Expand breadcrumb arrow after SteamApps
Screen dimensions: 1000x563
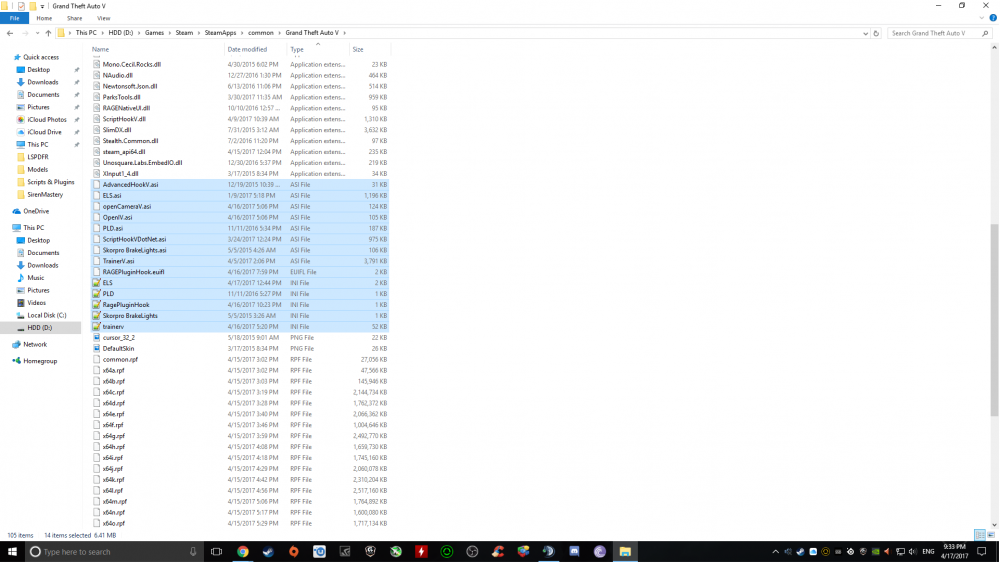coord(242,33)
